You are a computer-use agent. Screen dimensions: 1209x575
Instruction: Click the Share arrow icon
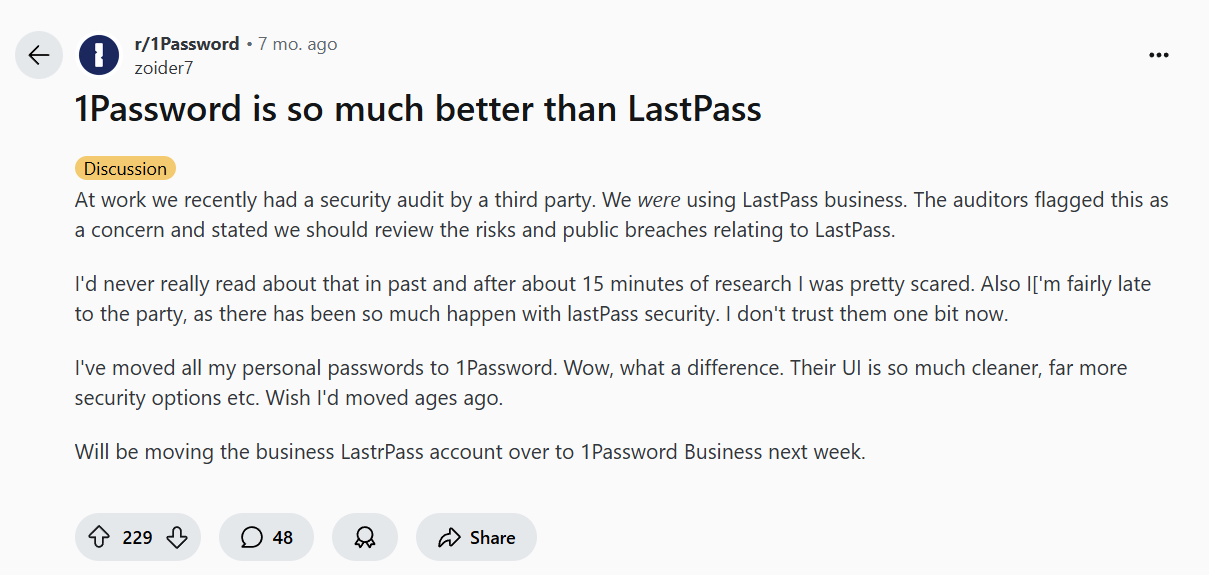(x=449, y=538)
